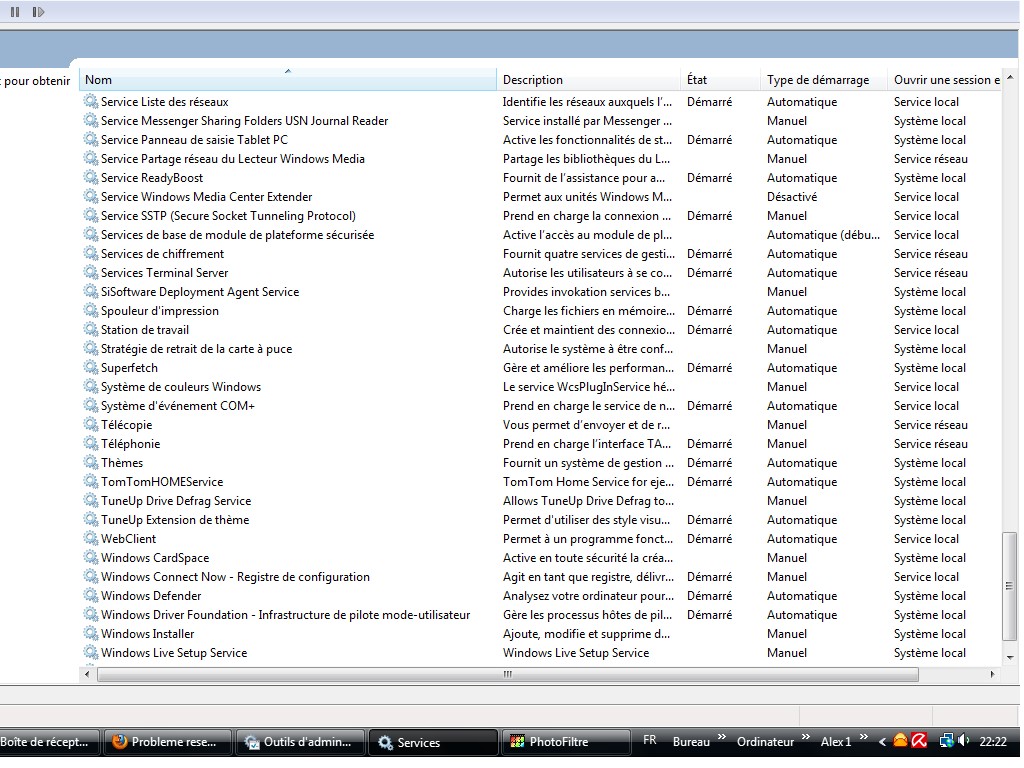Click the 'Automatique (débu...' startup type cell
The image size is (1024, 768).
tap(824, 234)
